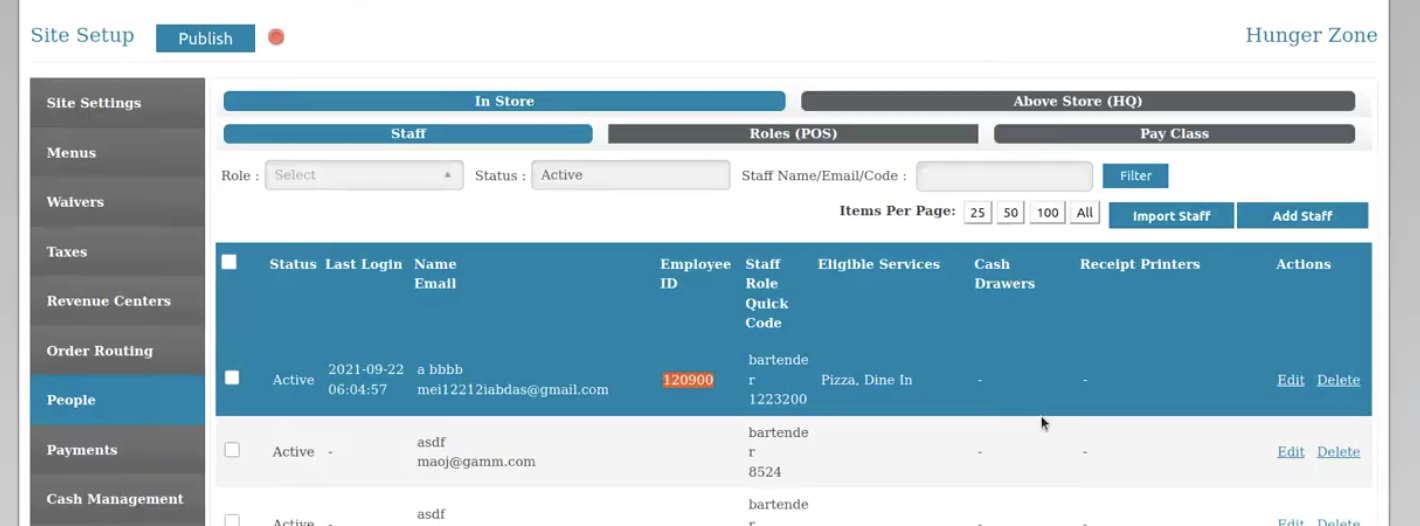The image size is (1420, 526).
Task: Open Taxes in the sidebar
Action: click(x=117, y=251)
